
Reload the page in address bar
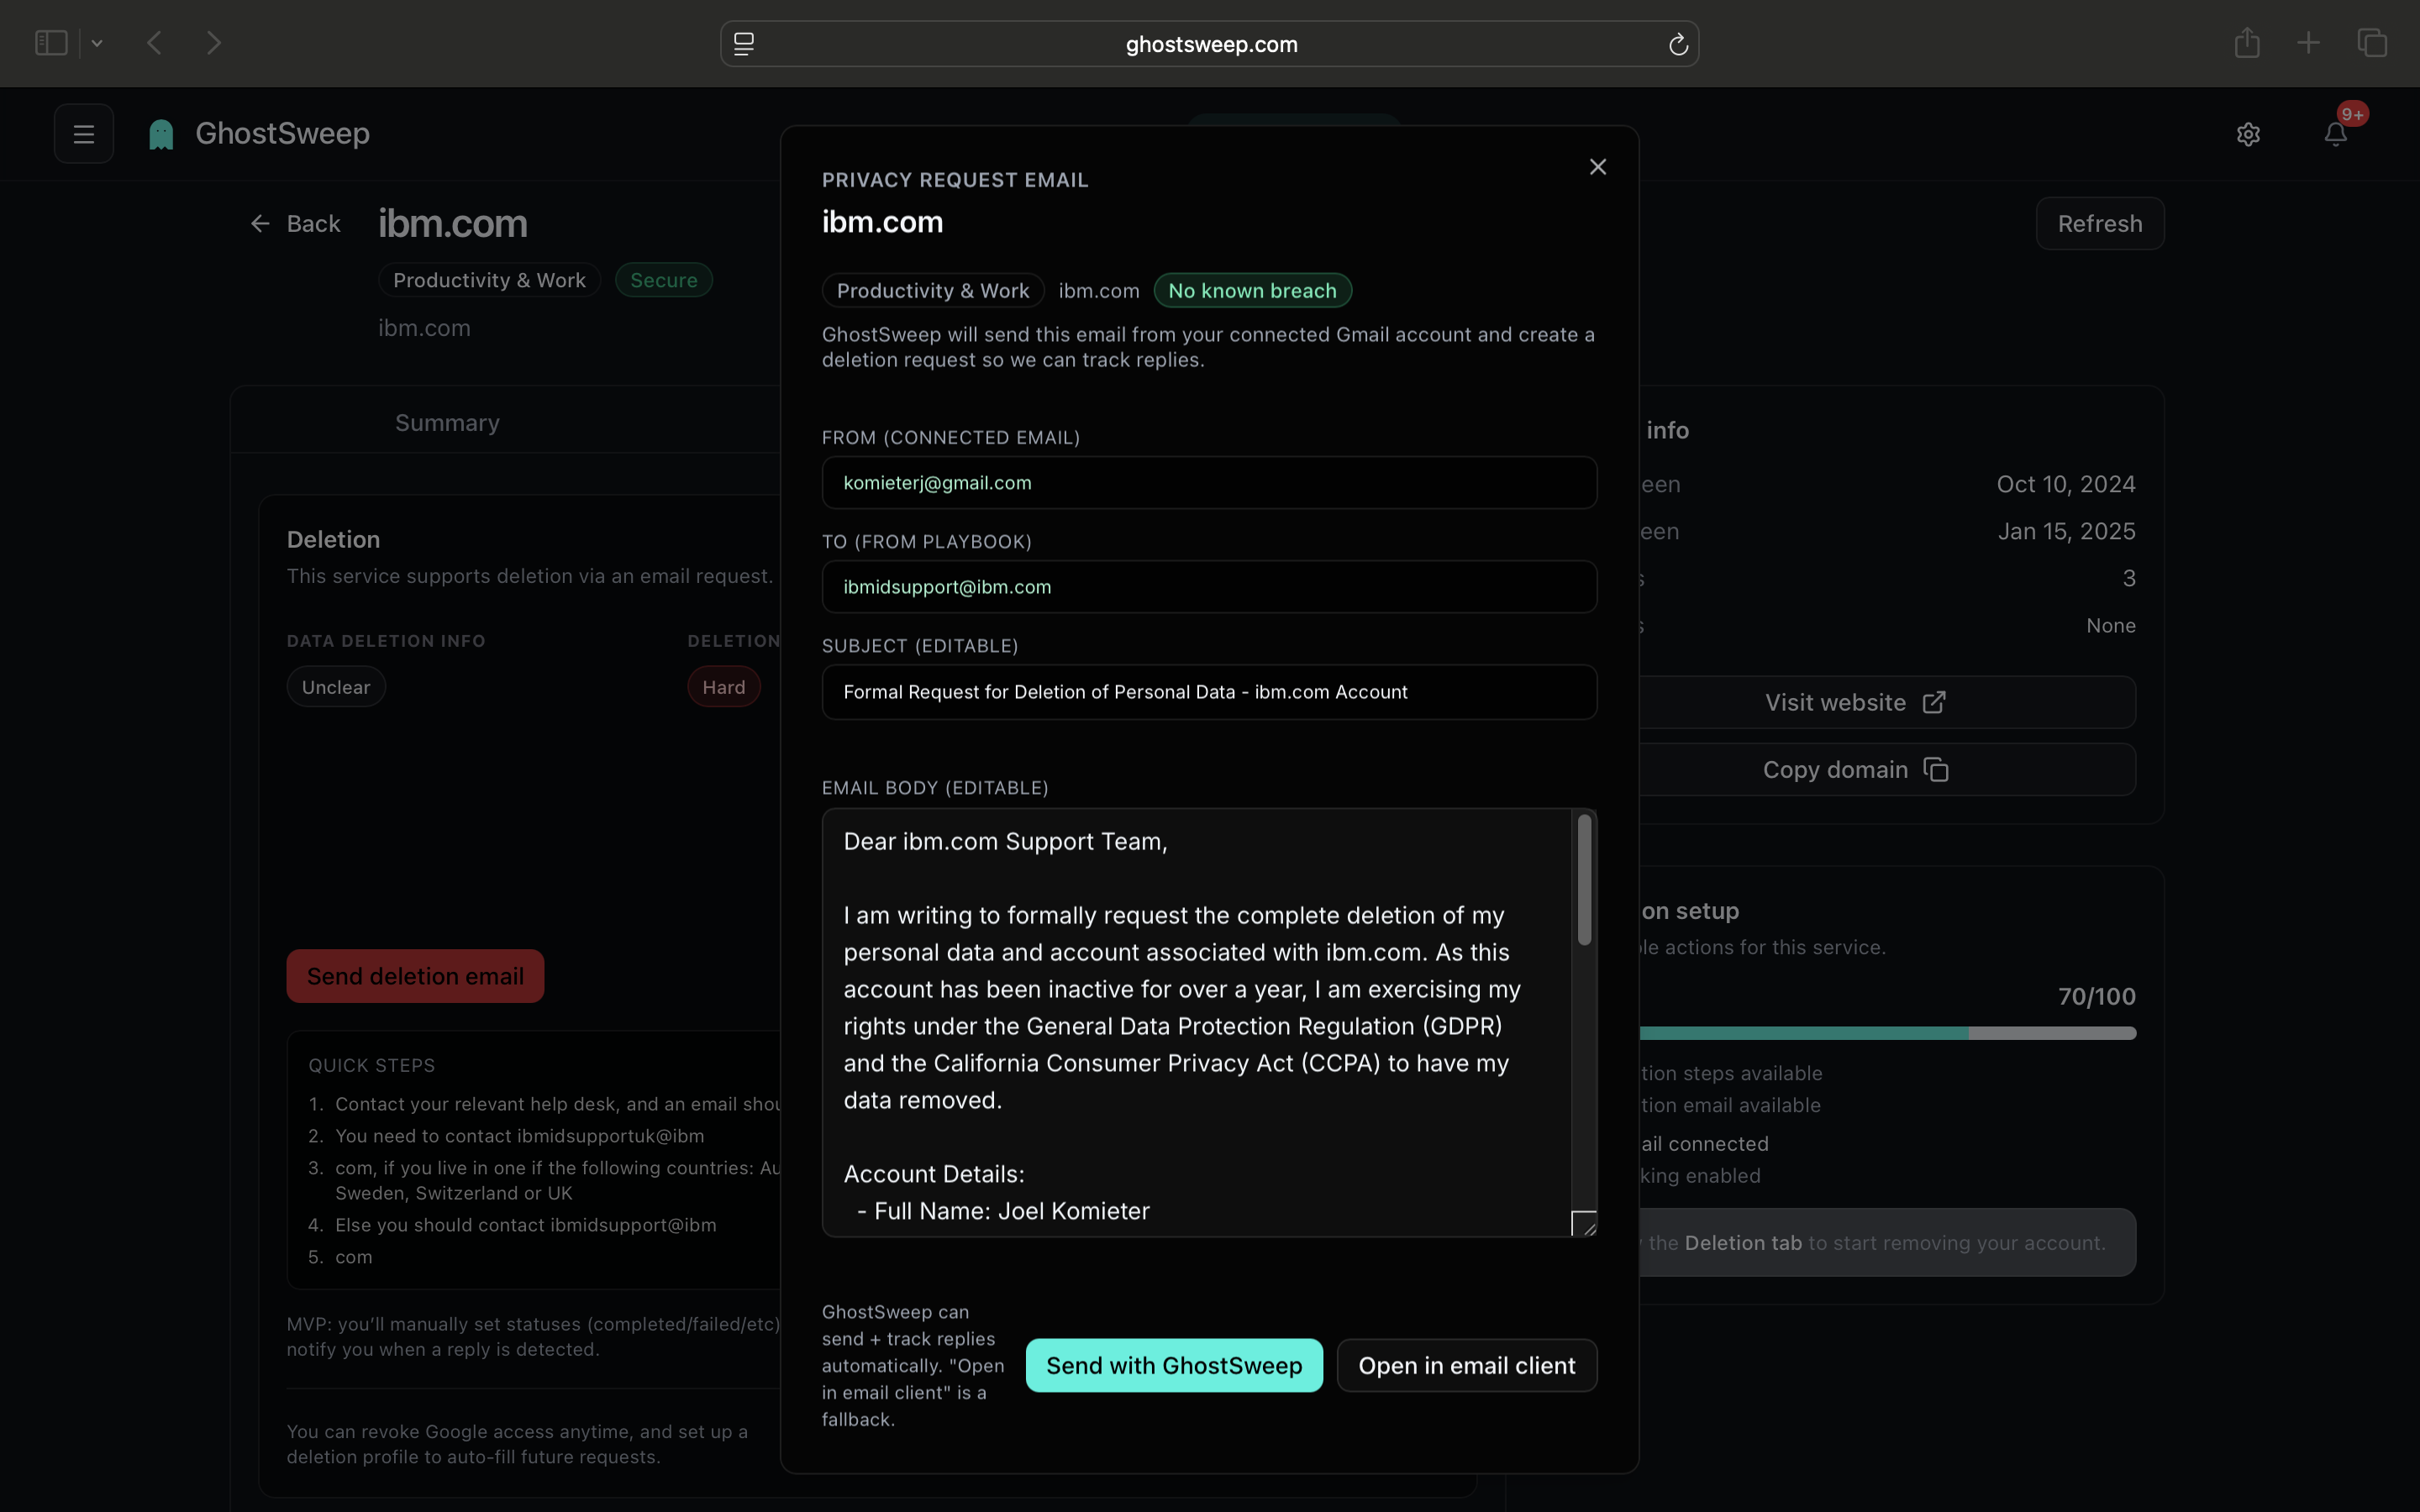[1678, 44]
